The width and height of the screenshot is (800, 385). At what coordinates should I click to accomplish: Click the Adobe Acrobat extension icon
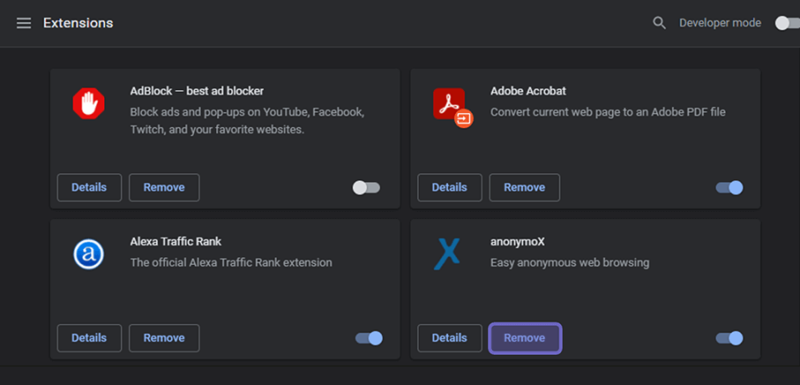click(x=453, y=108)
